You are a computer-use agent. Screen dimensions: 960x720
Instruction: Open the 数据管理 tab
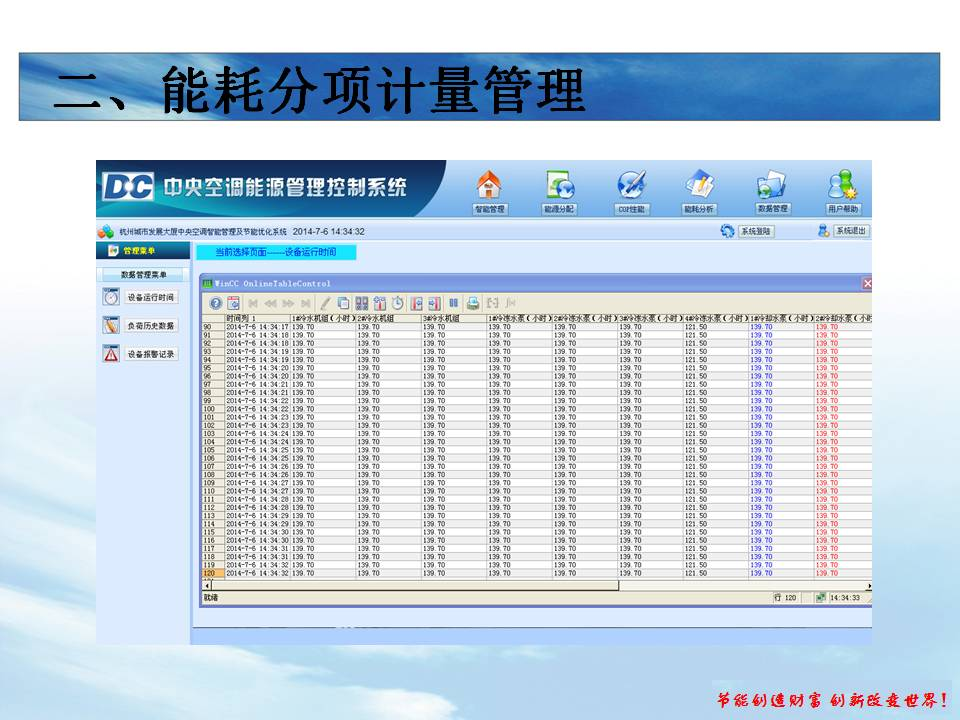(772, 191)
